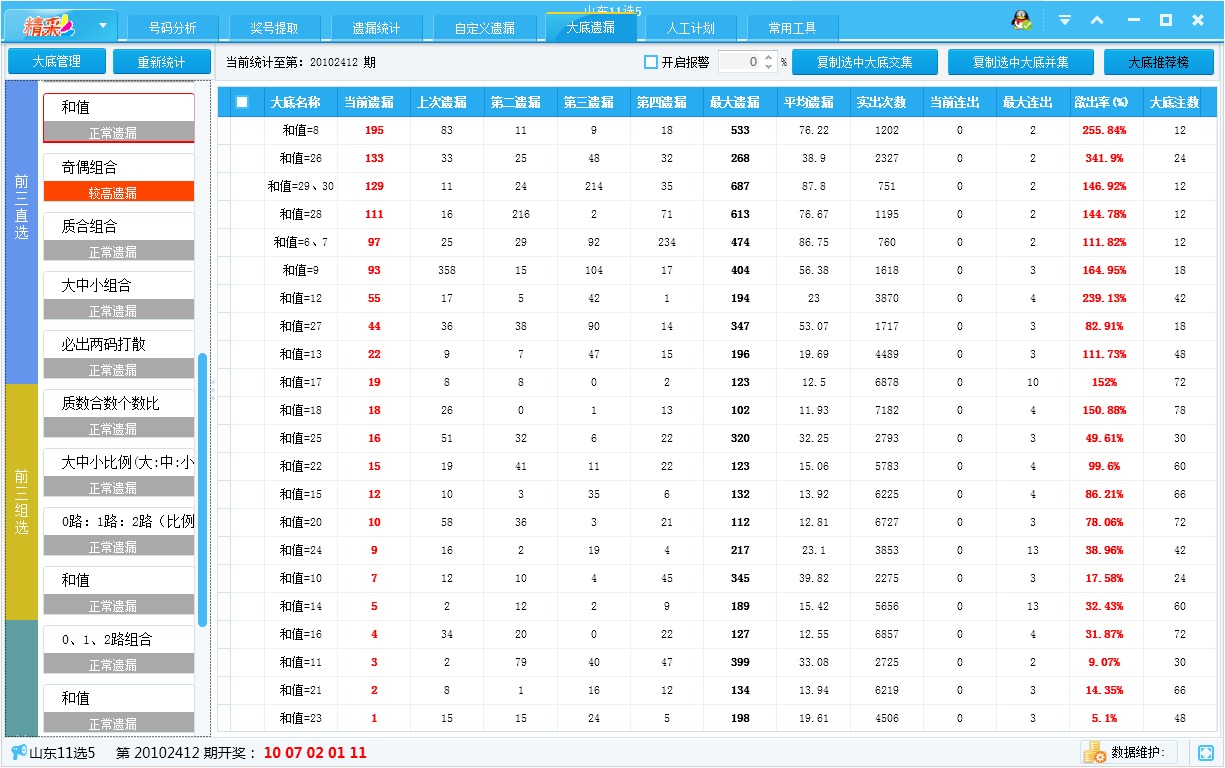
Task: Collapse the window via the up-chevron icon
Action: pyautogui.click(x=1096, y=18)
